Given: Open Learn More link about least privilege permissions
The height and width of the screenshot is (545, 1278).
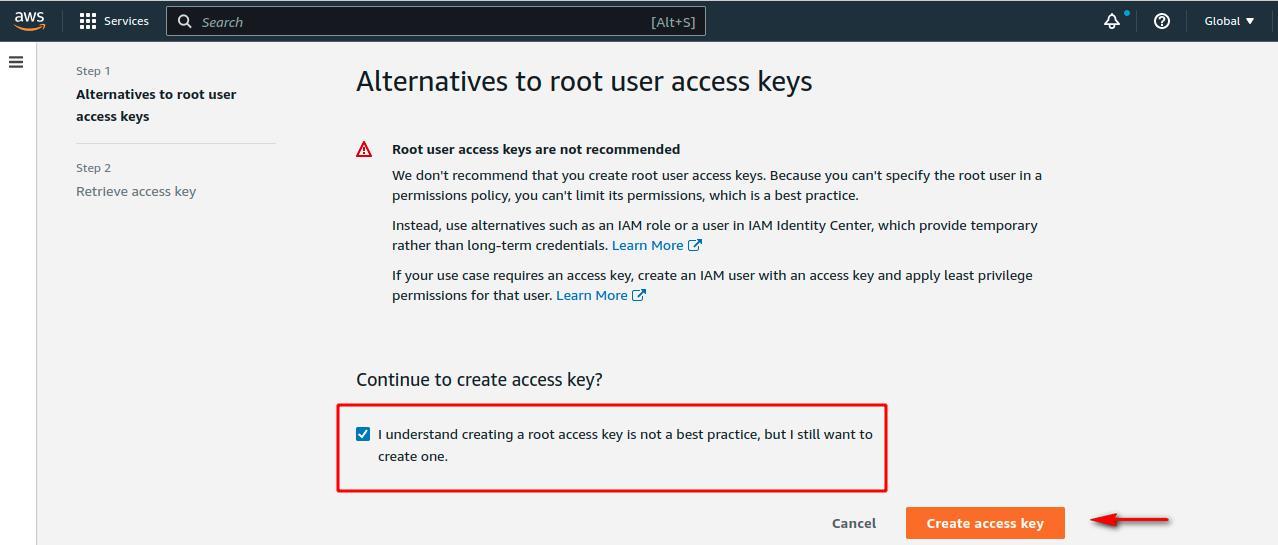Looking at the screenshot, I should [x=592, y=295].
